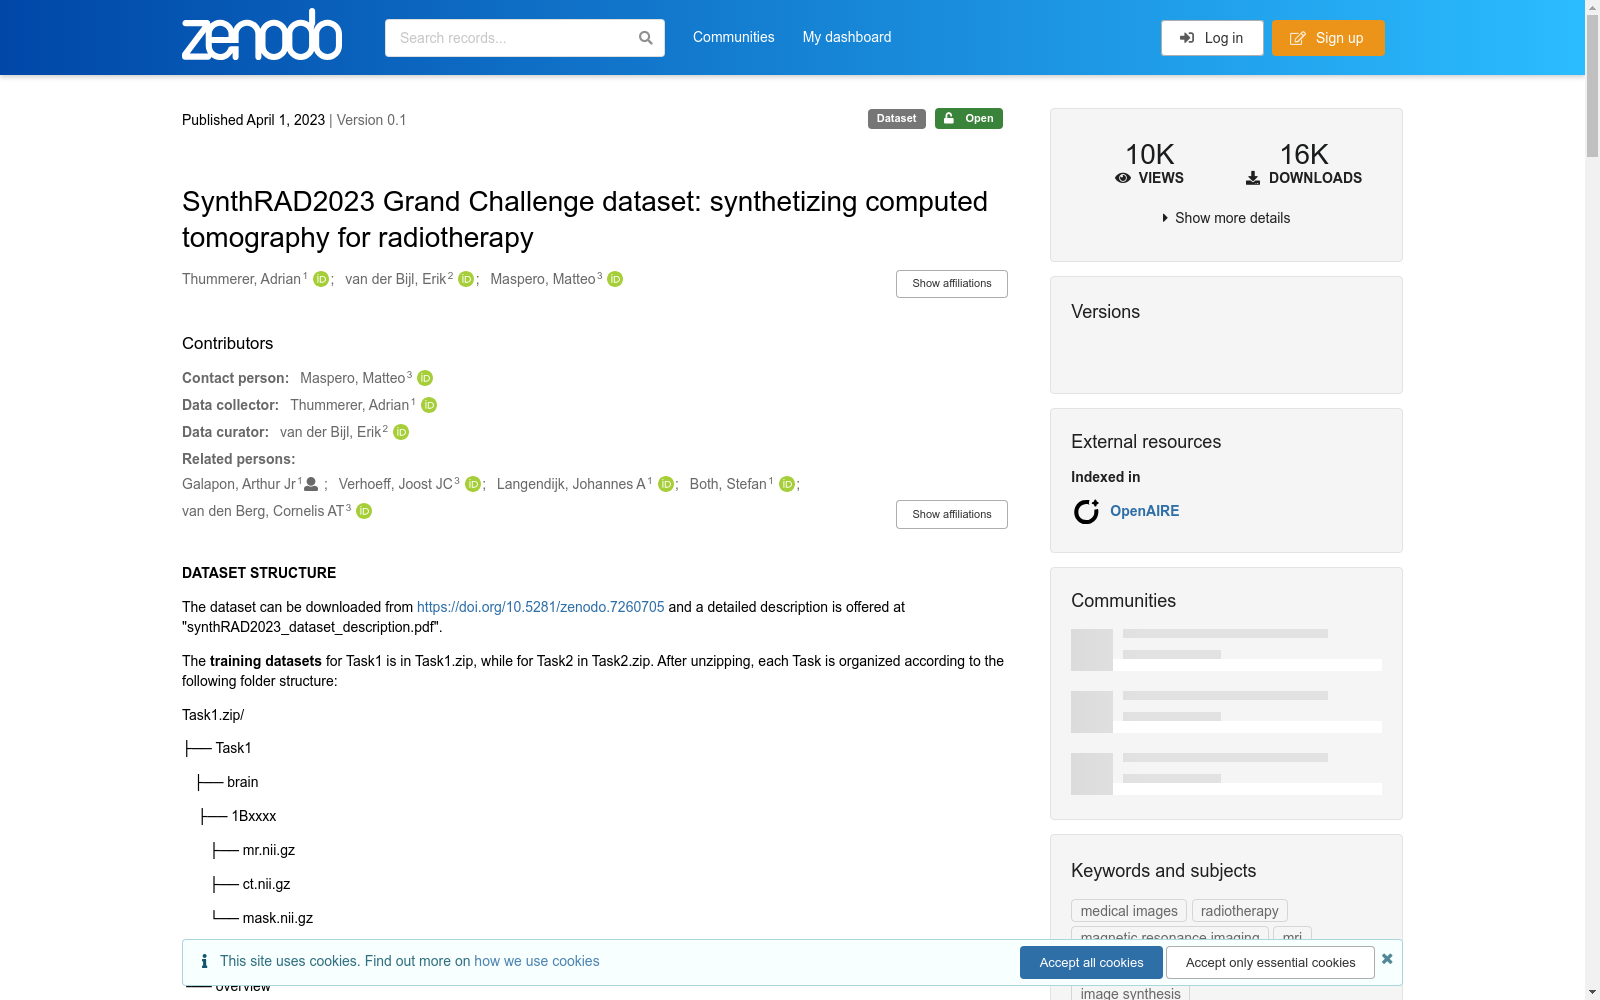Expand Show more details
Image resolution: width=1600 pixels, height=1000 pixels.
(x=1230, y=217)
